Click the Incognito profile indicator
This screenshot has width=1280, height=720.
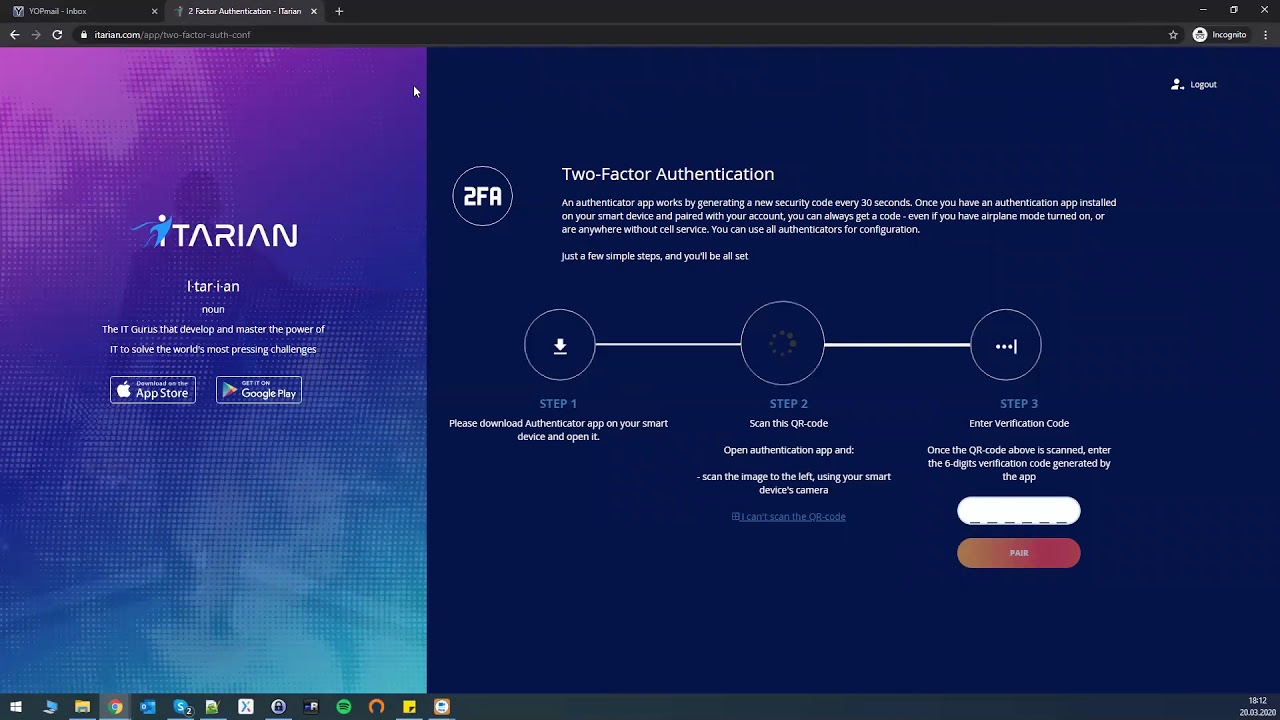pyautogui.click(x=1220, y=34)
